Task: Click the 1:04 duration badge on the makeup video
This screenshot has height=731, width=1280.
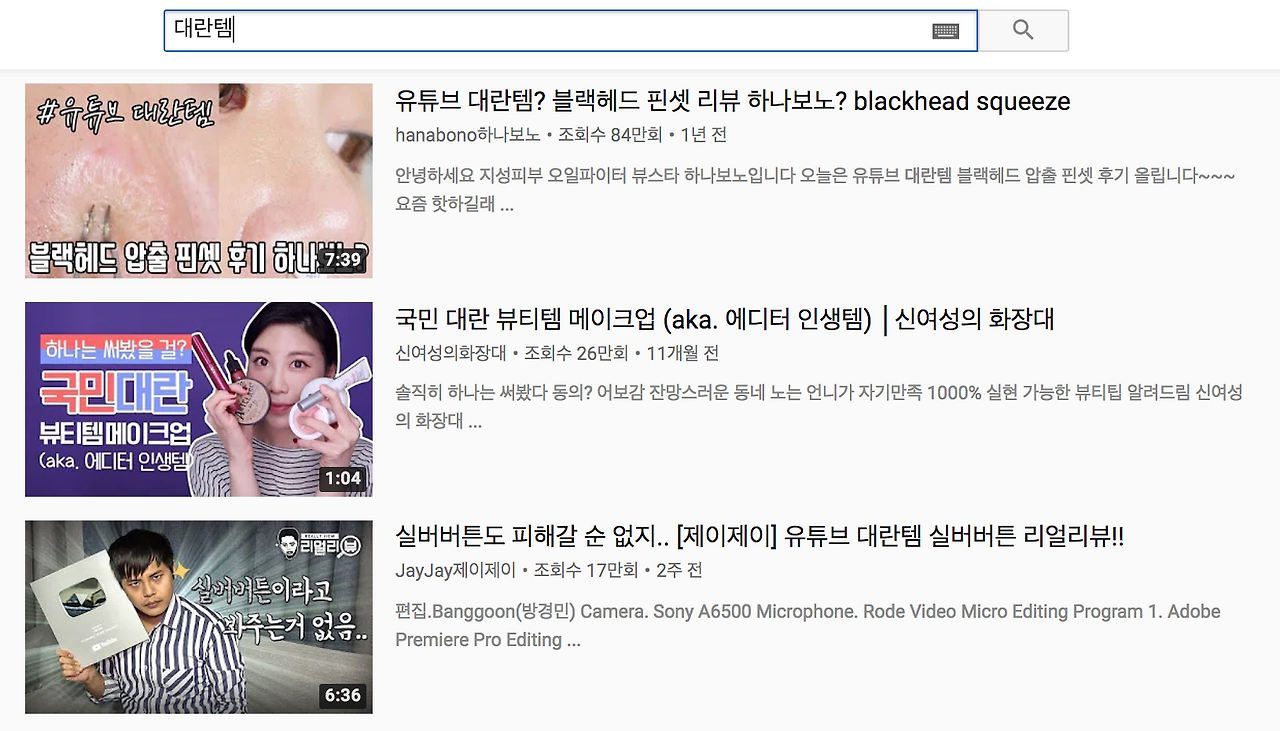Action: click(345, 478)
